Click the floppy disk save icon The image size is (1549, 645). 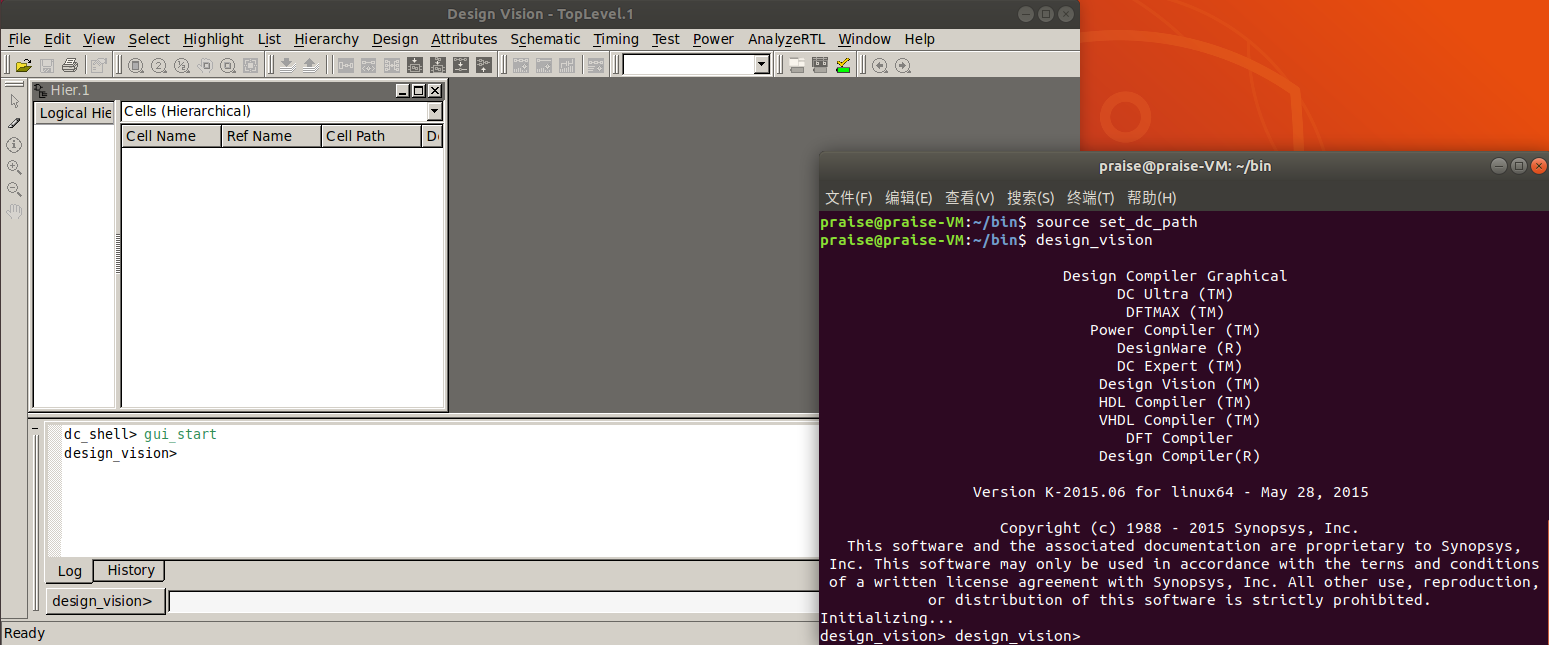coord(46,65)
